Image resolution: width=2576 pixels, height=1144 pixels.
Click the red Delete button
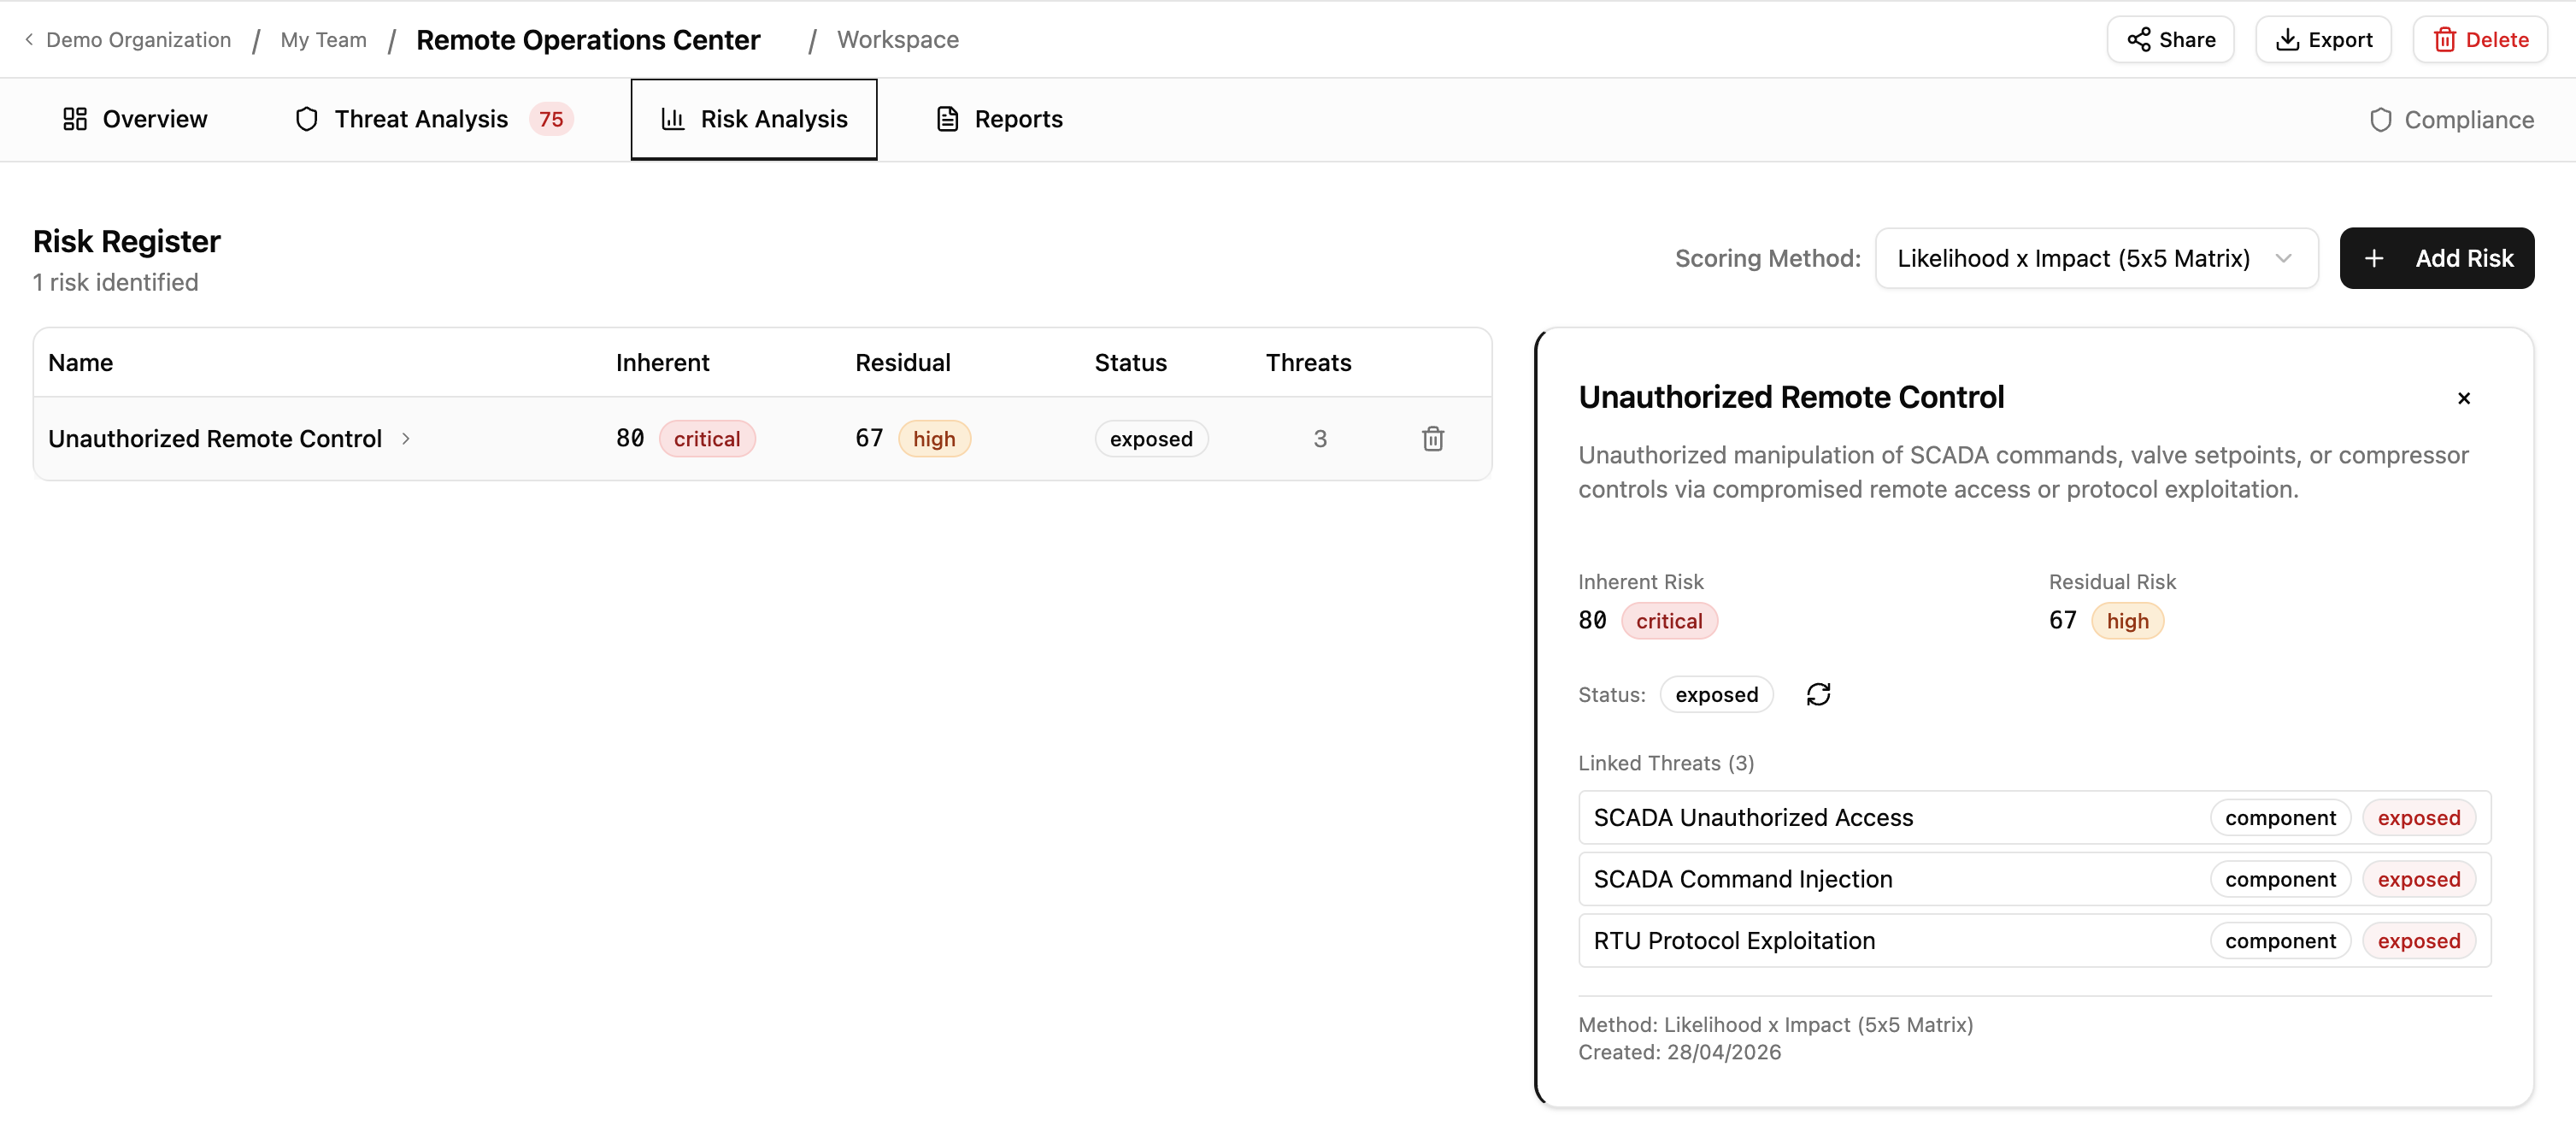(x=2480, y=39)
